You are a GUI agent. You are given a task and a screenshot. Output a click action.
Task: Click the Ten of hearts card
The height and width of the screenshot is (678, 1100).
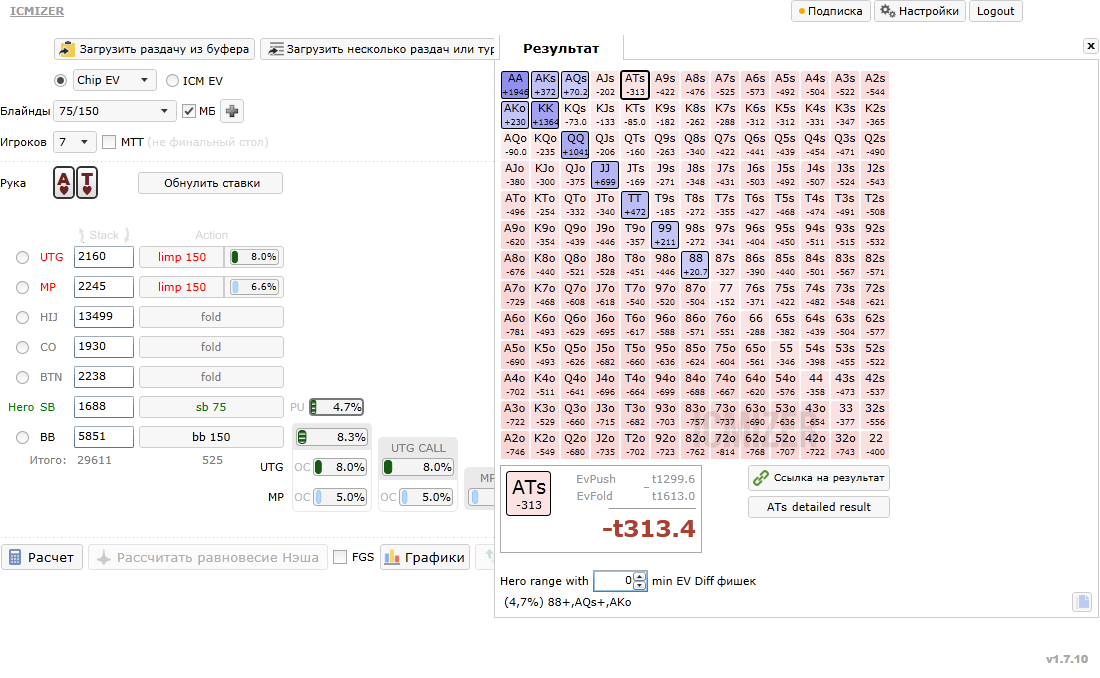coord(87,183)
